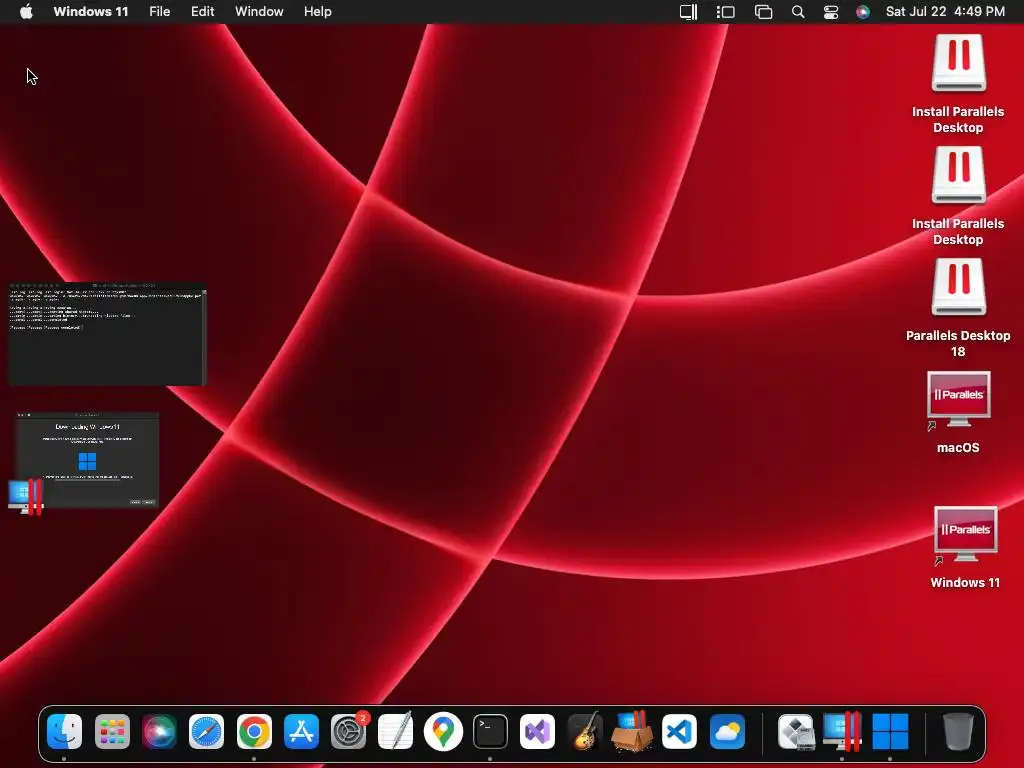Open Launchpad in the Dock
The height and width of the screenshot is (768, 1024).
(112, 731)
